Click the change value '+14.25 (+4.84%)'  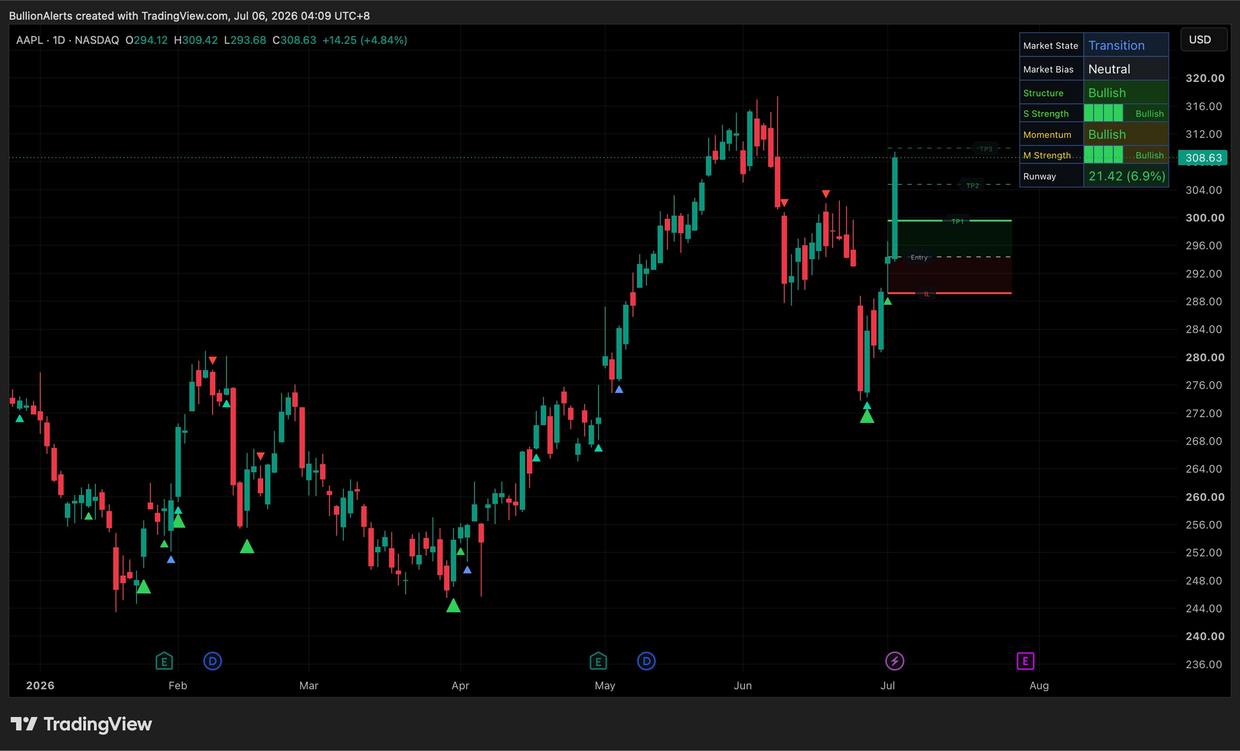(x=364, y=40)
